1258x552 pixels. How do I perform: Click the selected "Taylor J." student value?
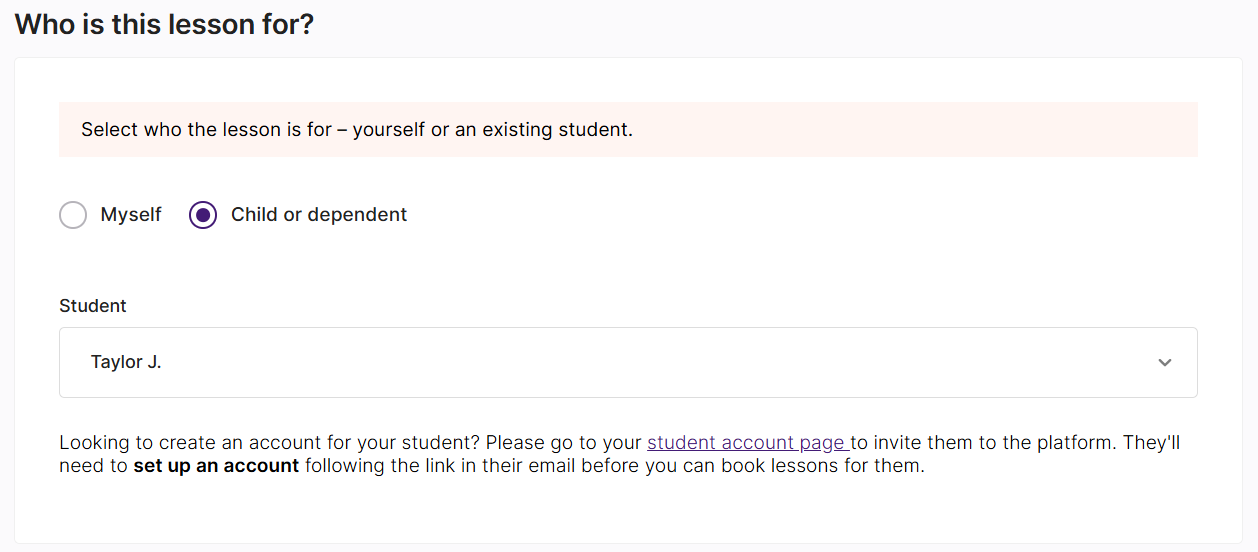pos(126,362)
